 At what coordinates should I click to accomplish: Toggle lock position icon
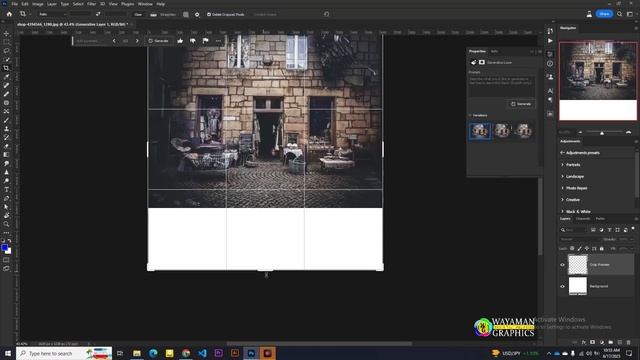[587, 248]
